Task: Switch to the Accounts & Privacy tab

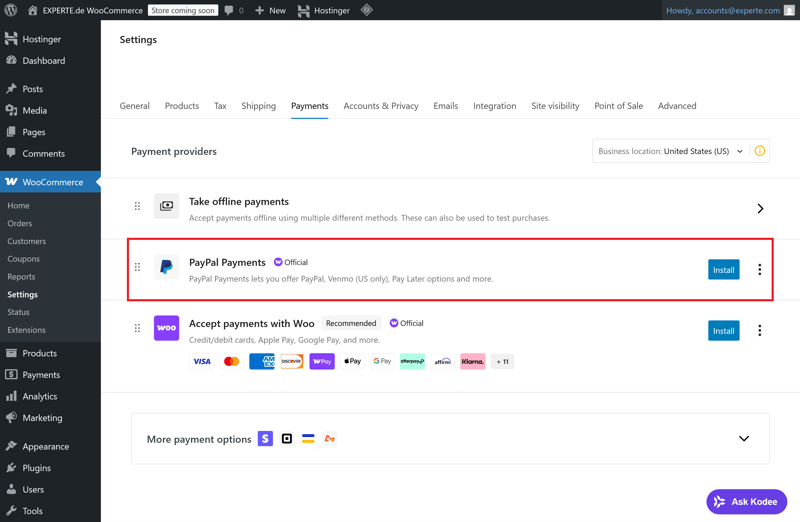Action: click(381, 106)
